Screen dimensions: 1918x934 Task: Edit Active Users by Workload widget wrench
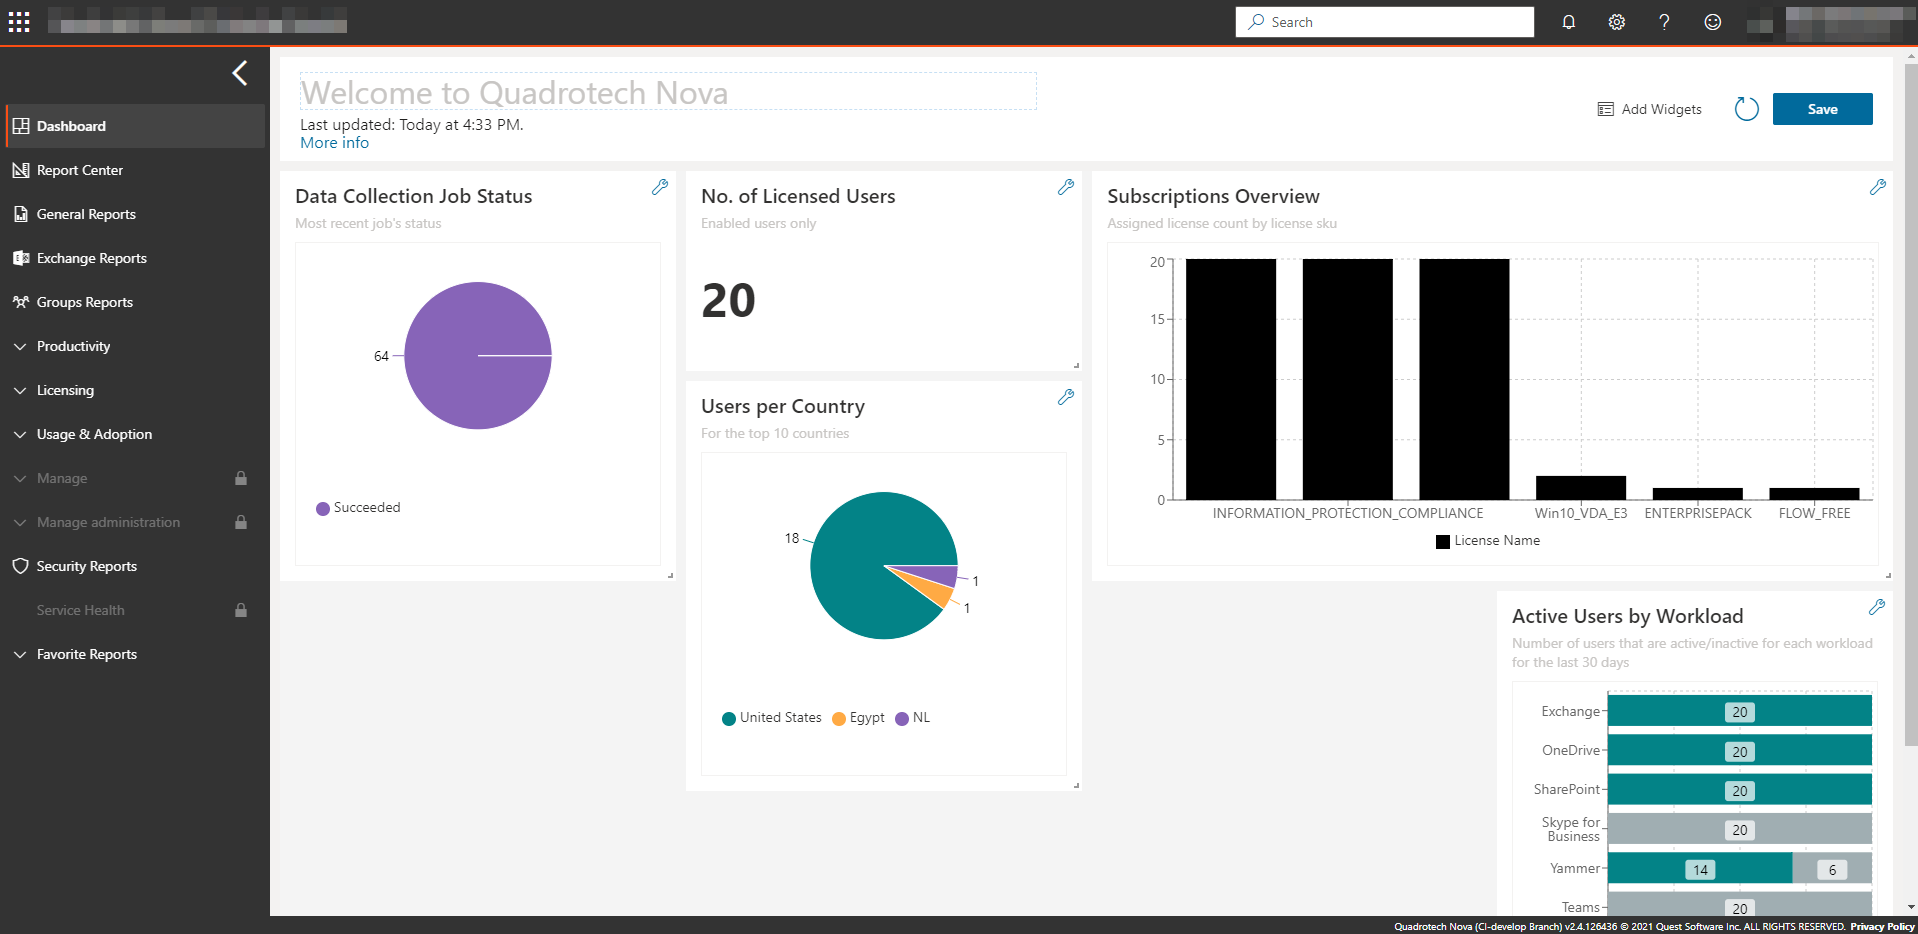click(1877, 607)
